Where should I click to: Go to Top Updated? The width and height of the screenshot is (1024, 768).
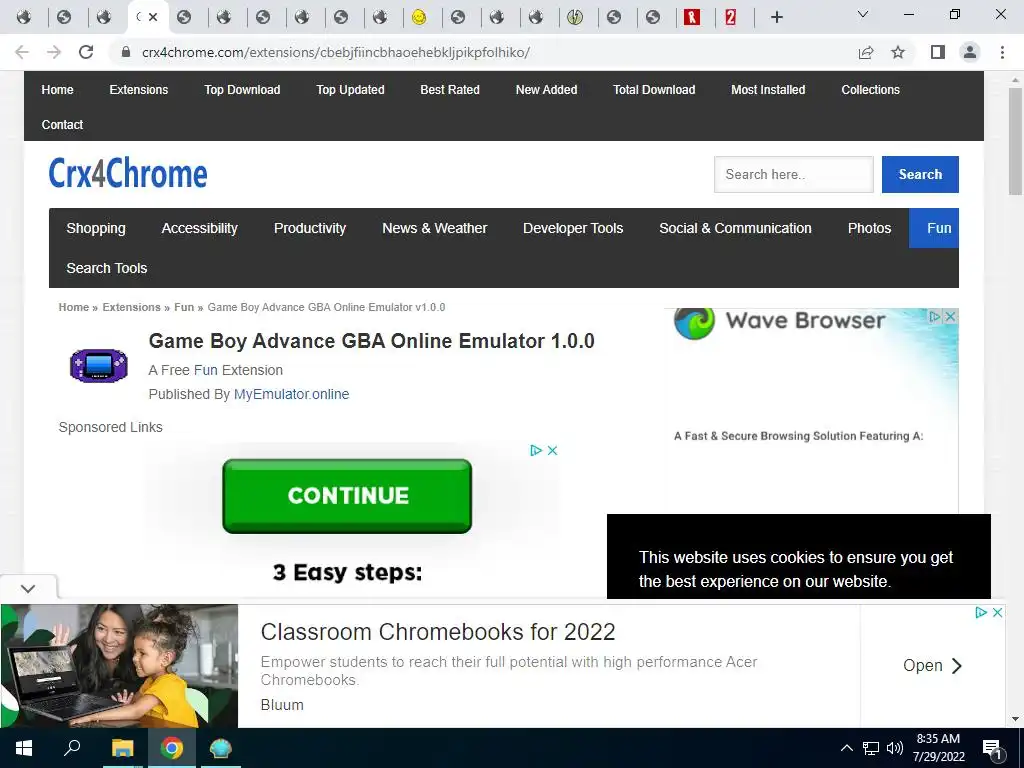coord(350,89)
